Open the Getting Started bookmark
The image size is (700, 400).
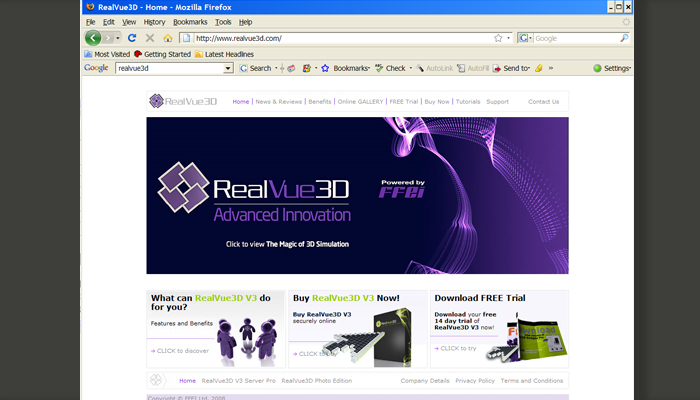pos(162,54)
